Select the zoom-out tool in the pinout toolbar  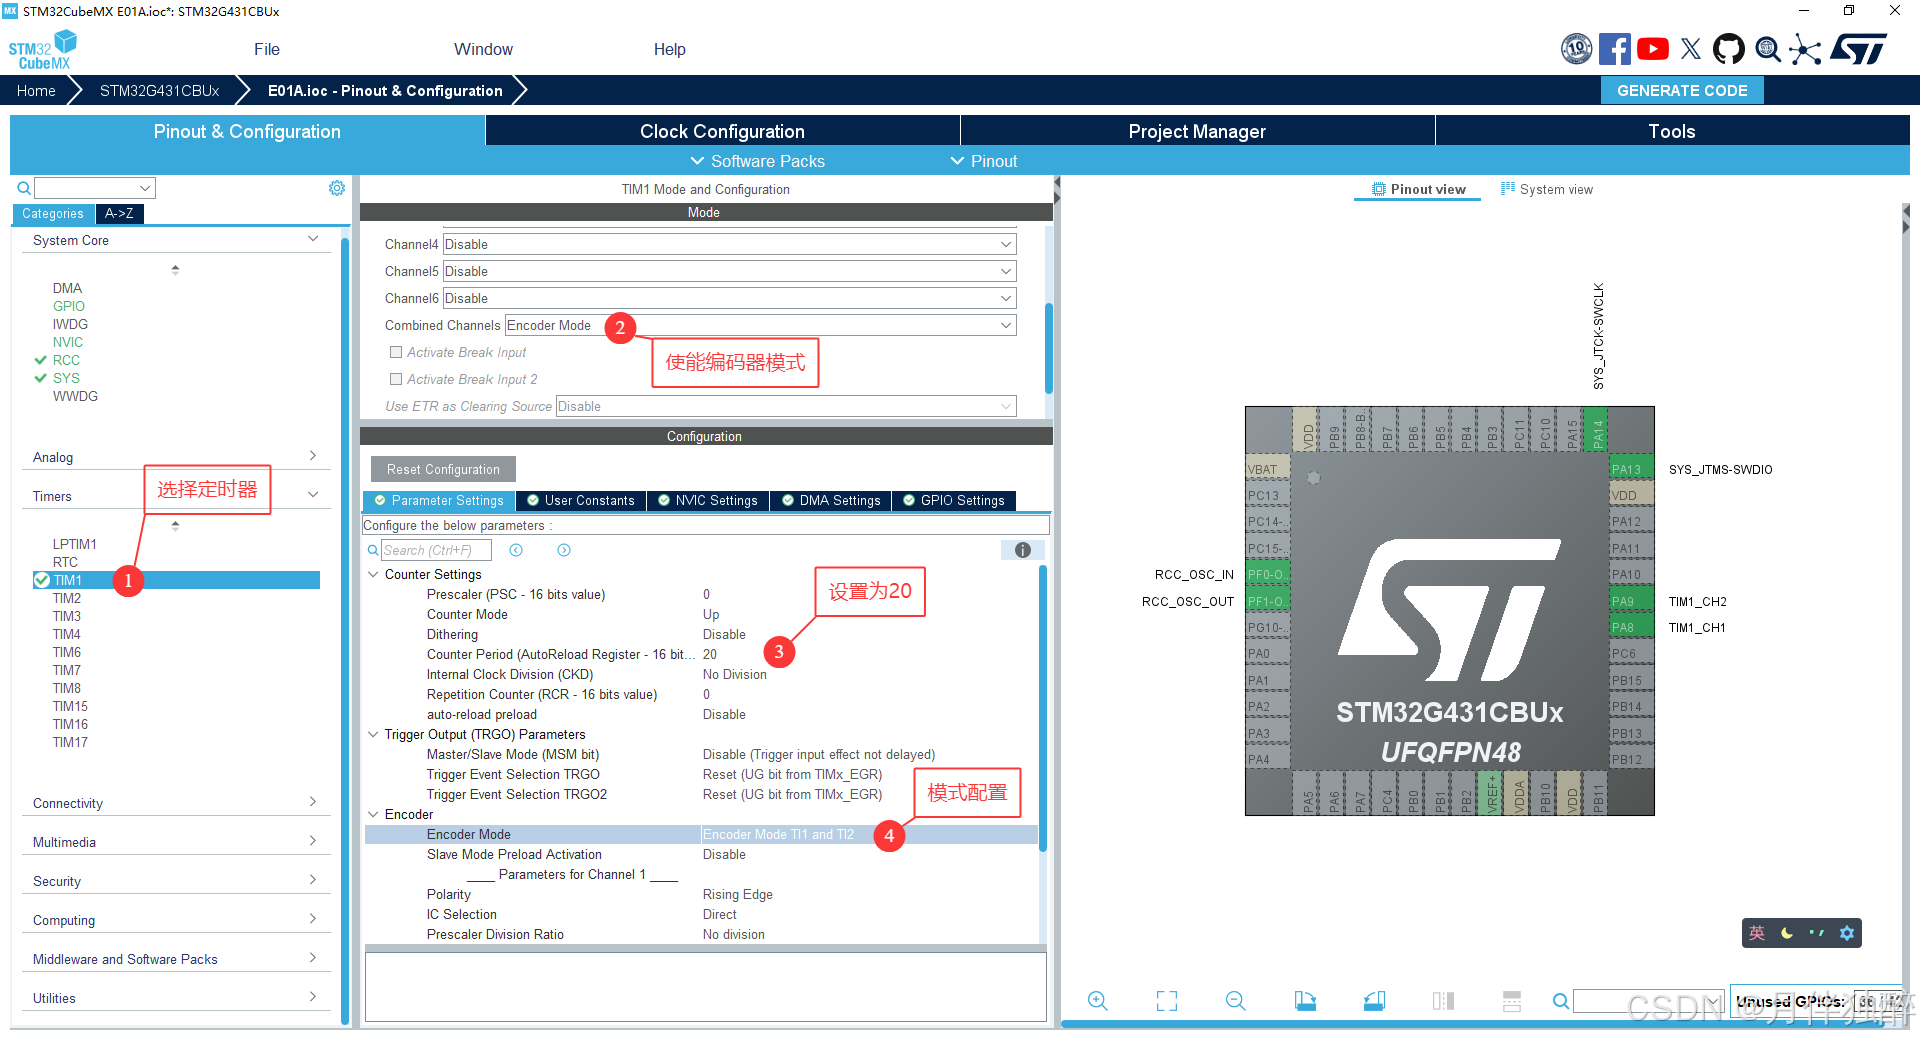[x=1235, y=1000]
